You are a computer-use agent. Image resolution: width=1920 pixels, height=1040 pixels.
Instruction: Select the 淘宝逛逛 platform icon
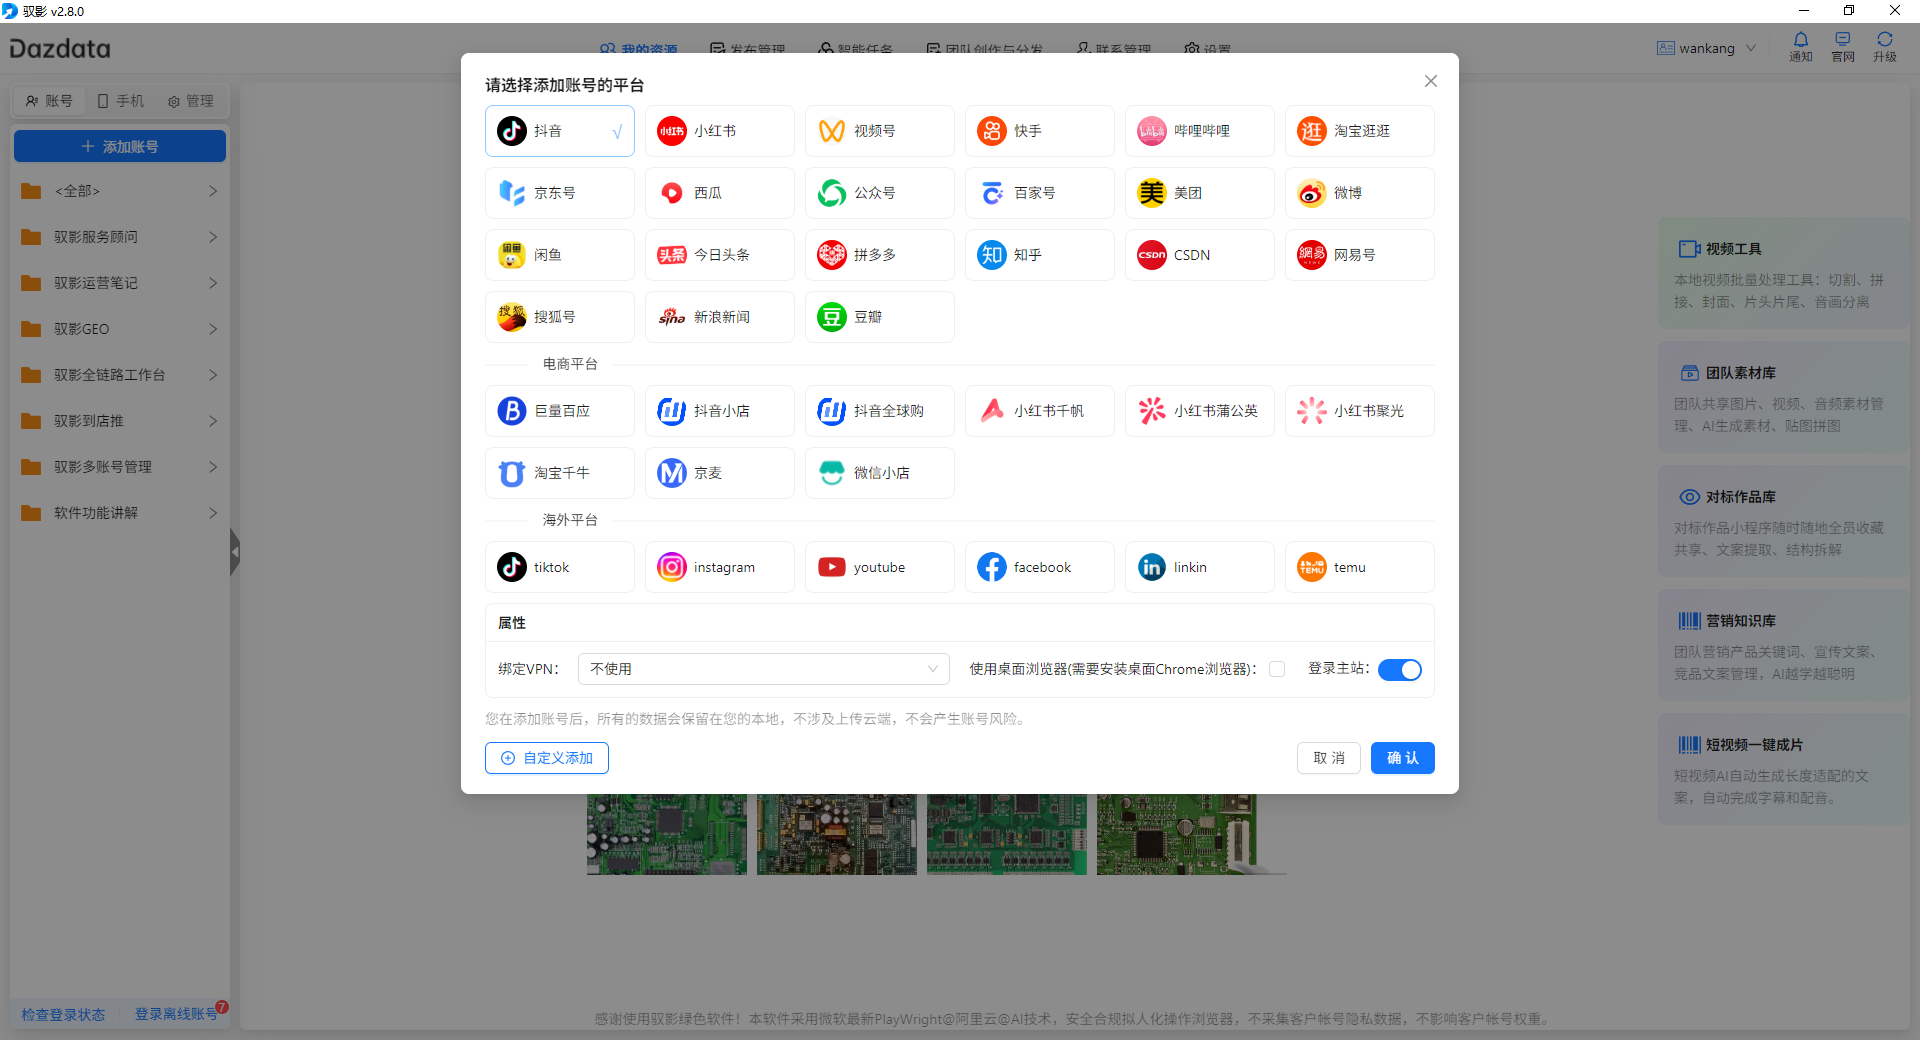click(x=1312, y=131)
